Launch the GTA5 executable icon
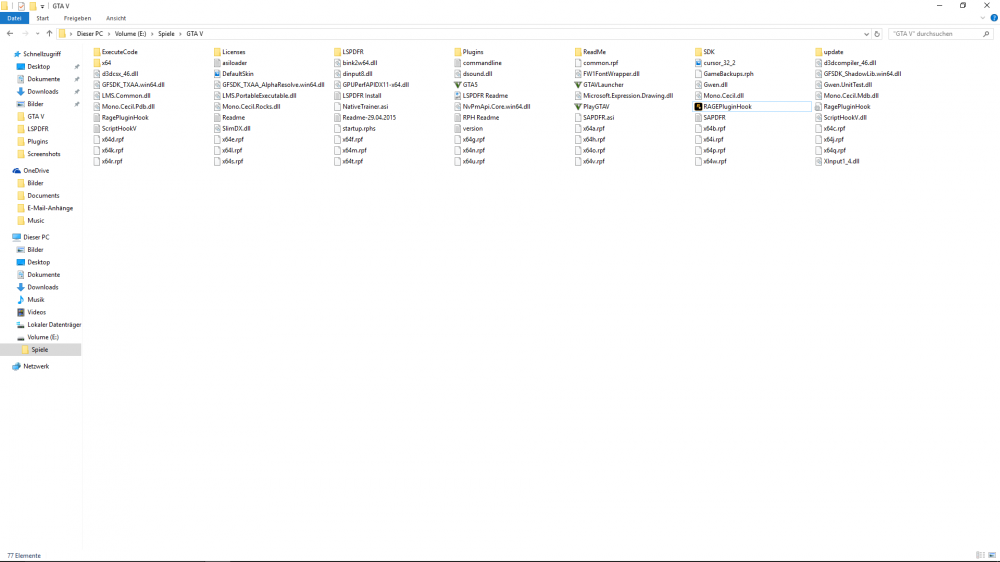 coord(457,85)
